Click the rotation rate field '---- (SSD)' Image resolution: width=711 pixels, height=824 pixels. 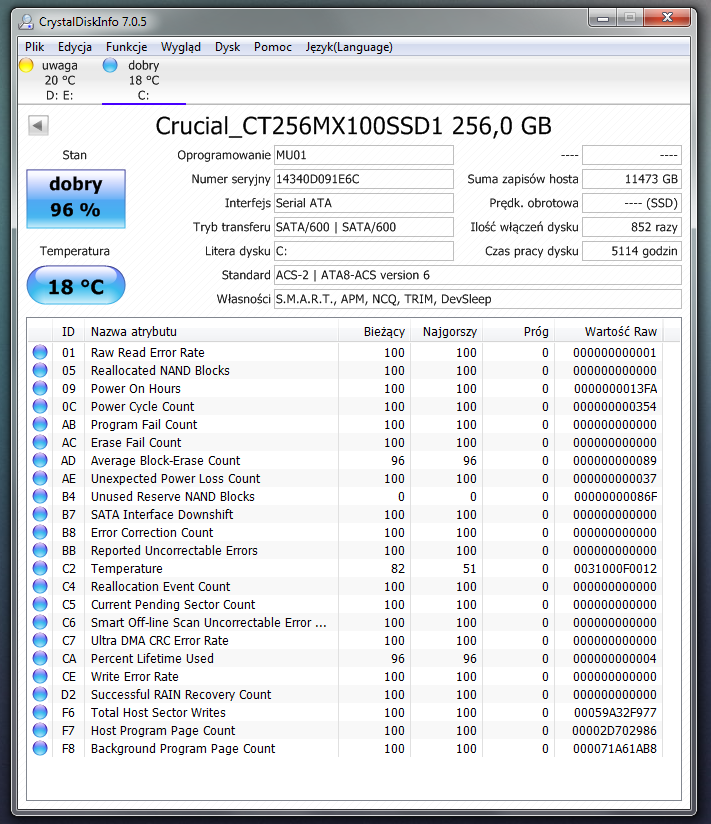click(x=632, y=203)
